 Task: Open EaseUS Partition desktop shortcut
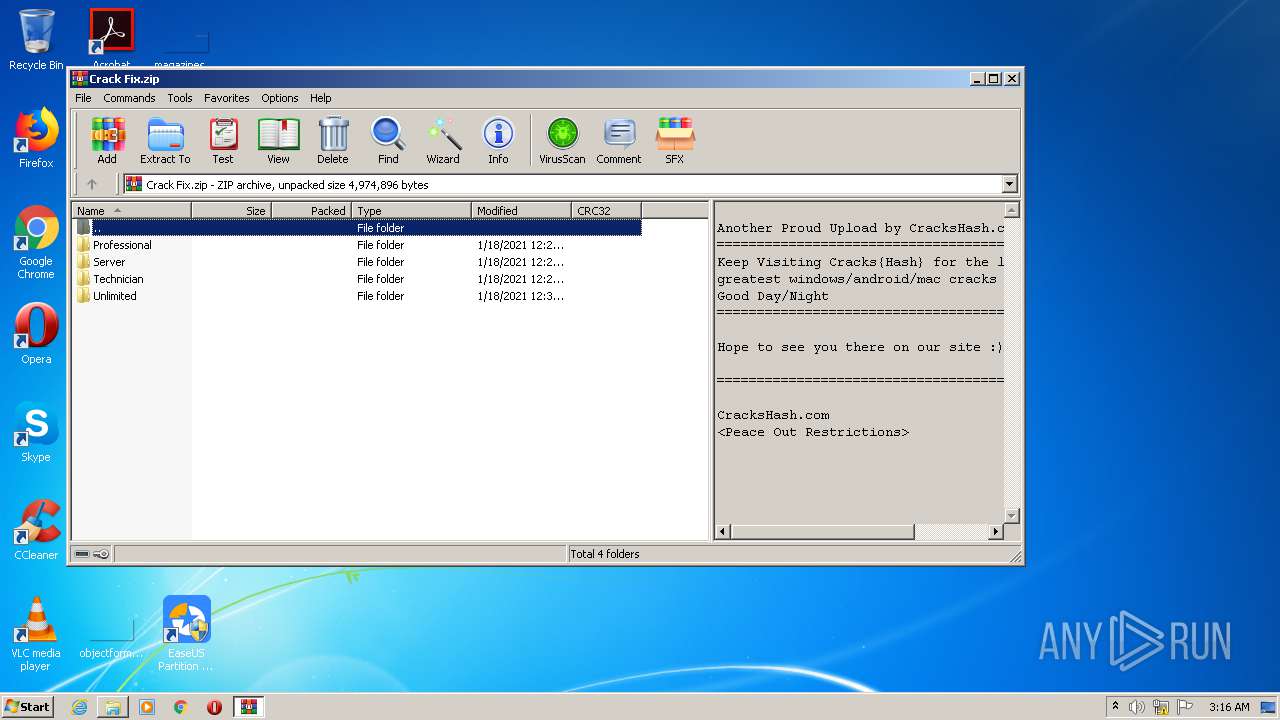[x=186, y=634]
